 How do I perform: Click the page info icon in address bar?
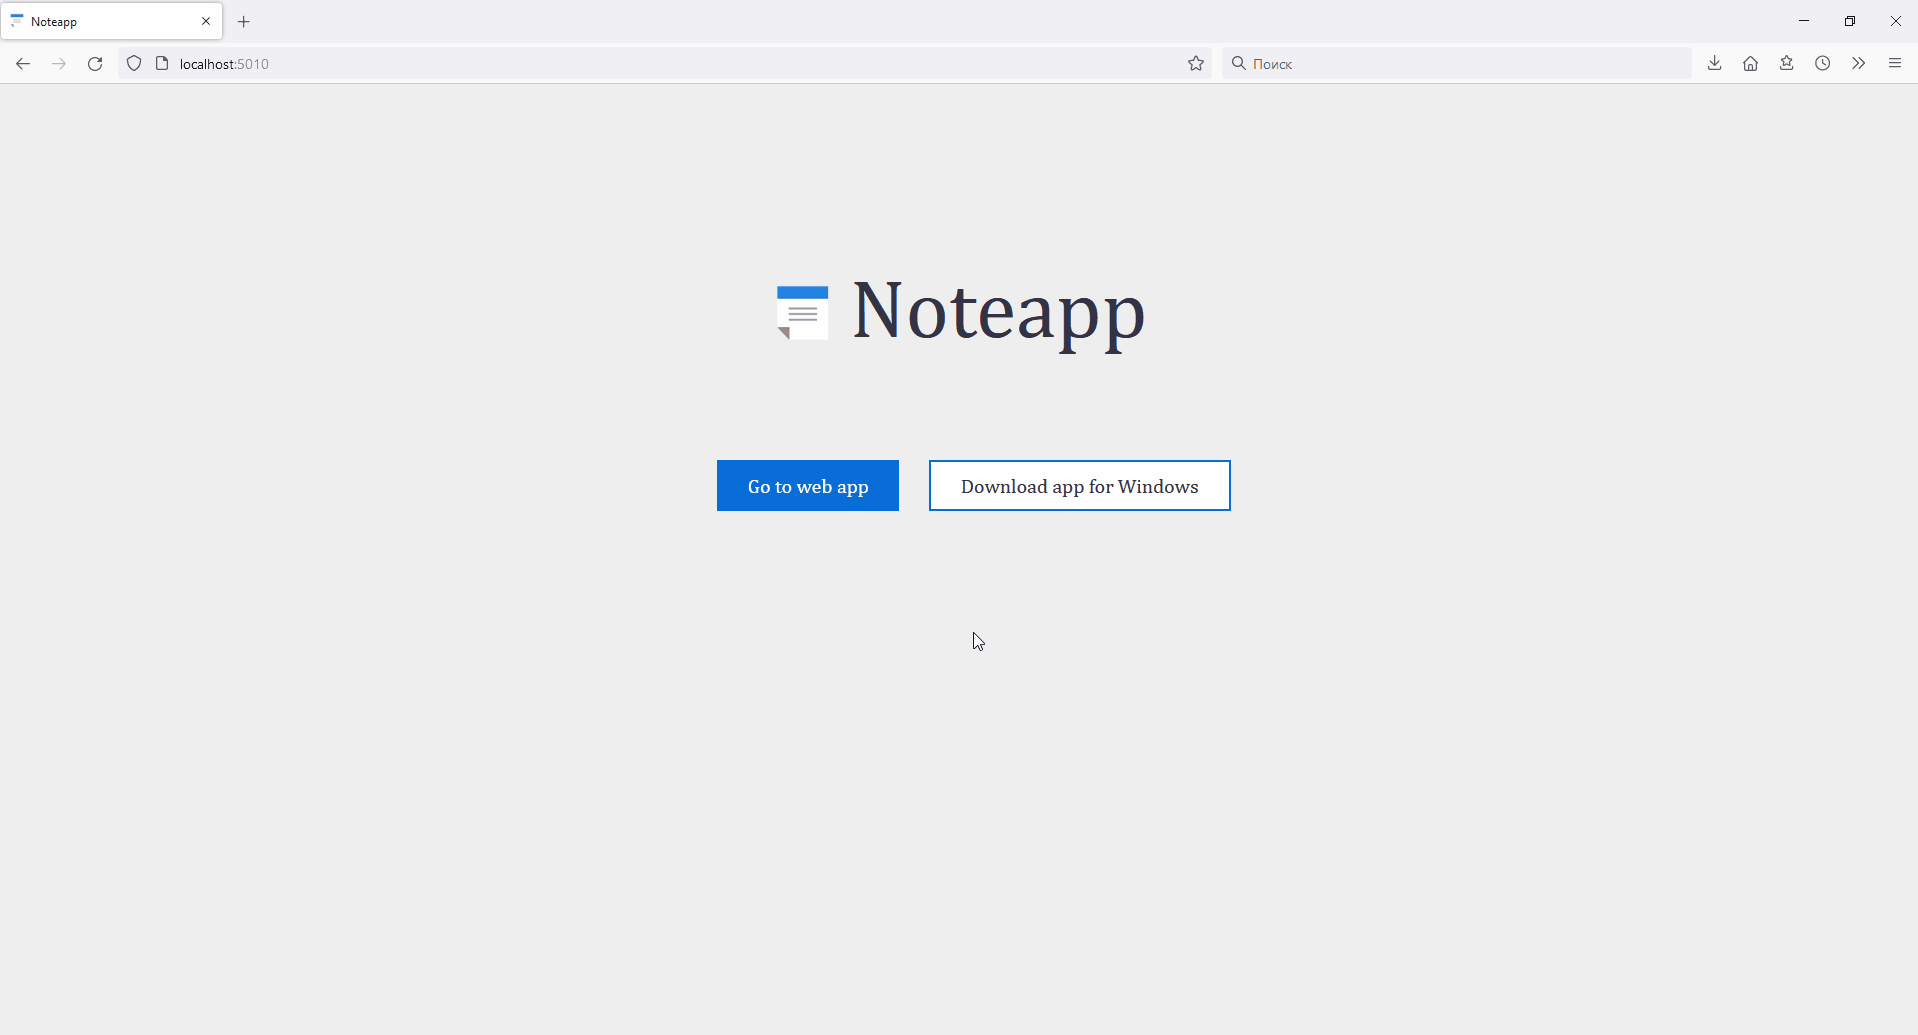[x=162, y=63]
